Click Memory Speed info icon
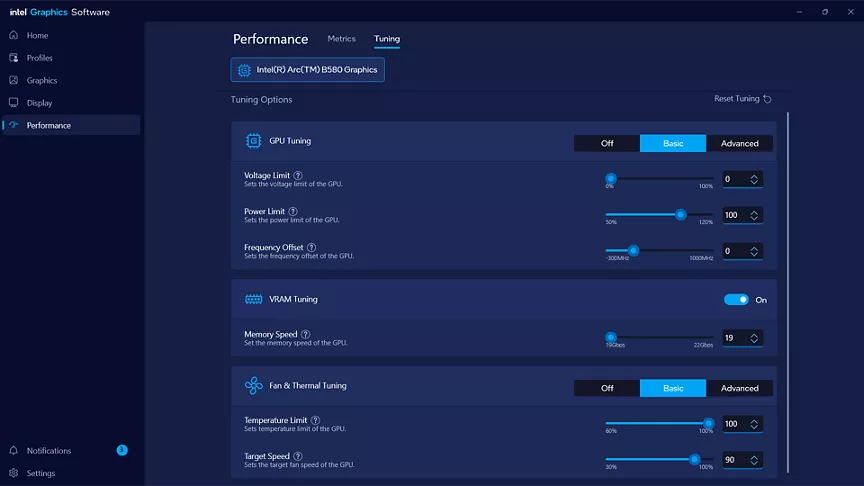This screenshot has height=486, width=864. coord(305,335)
